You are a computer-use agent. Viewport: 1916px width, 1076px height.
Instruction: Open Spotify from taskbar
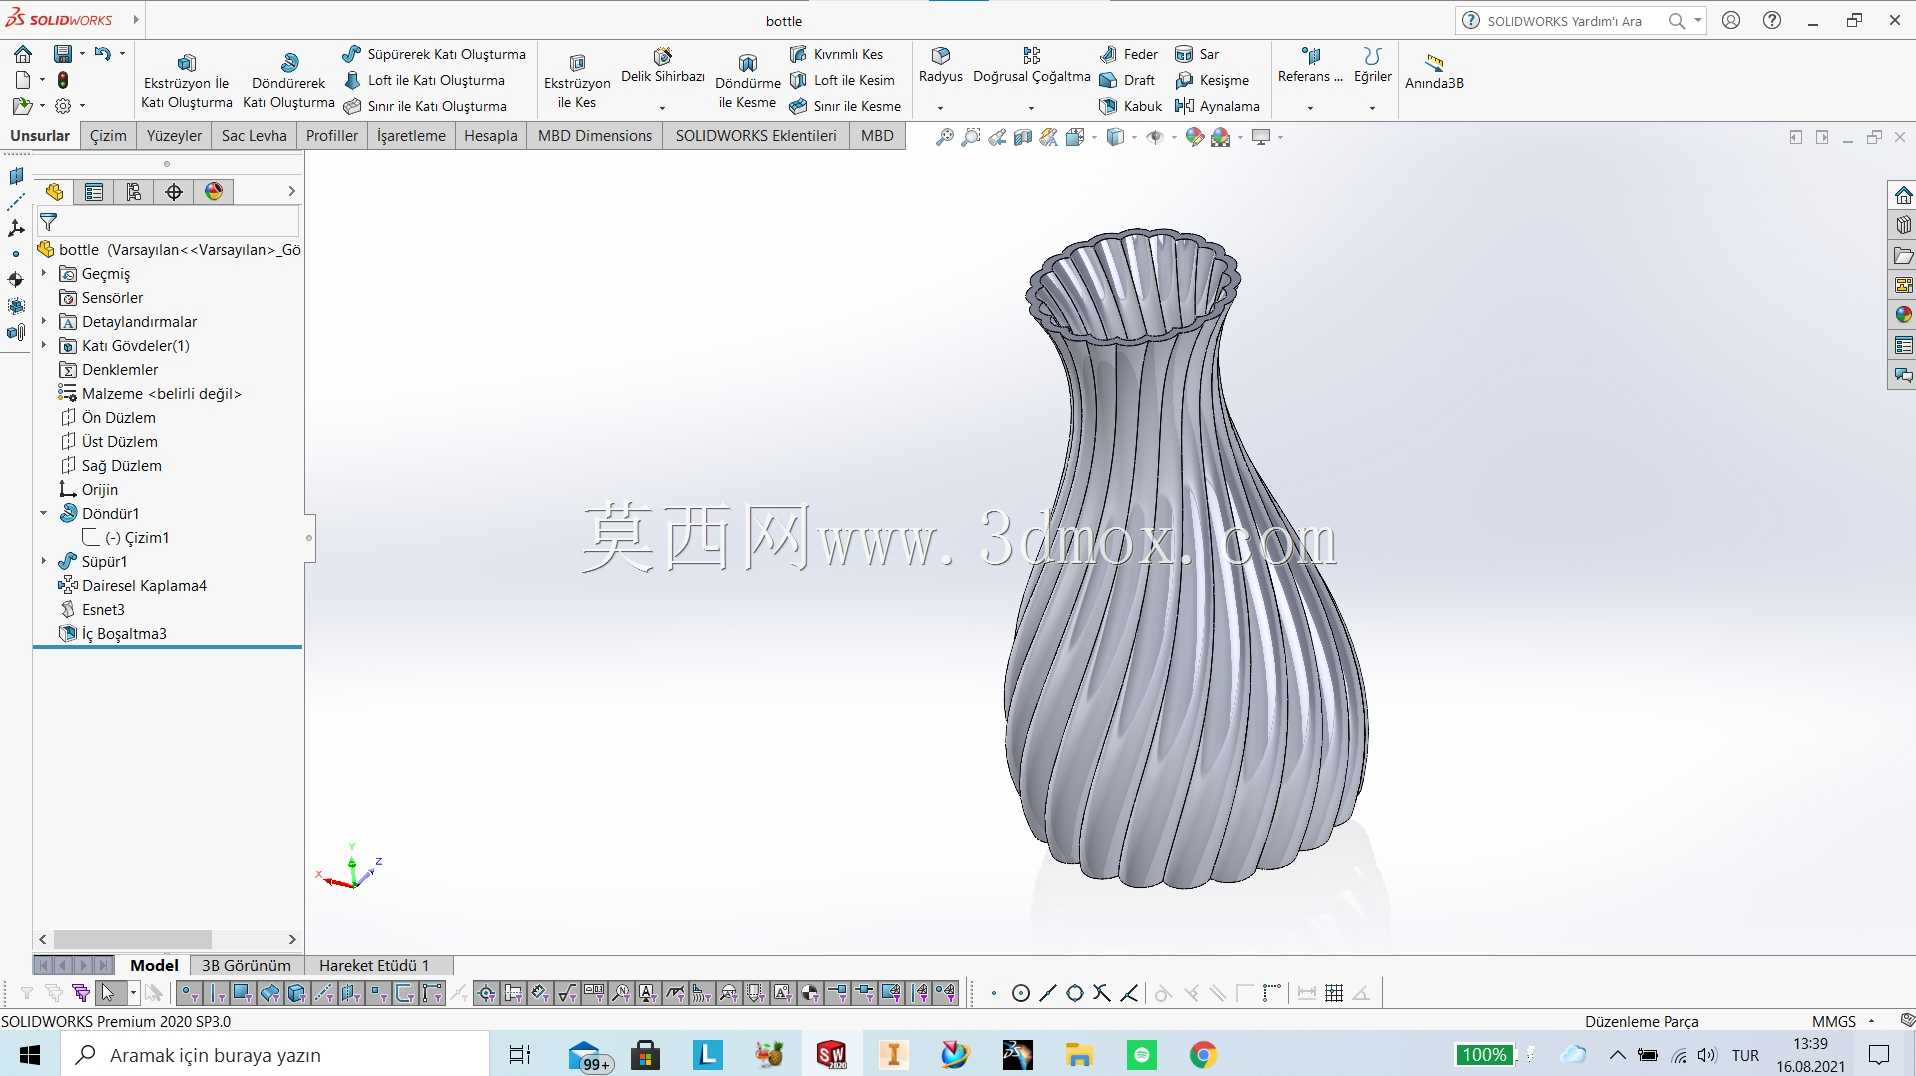[x=1141, y=1054]
